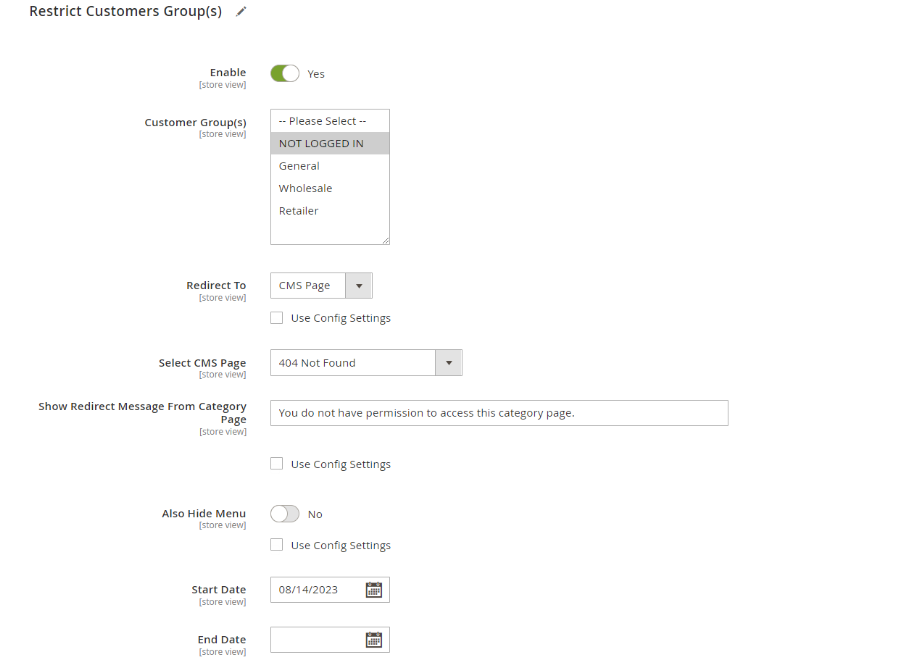909x663 pixels.
Task: Click the pencil edit icon beside the heading
Action: [240, 12]
